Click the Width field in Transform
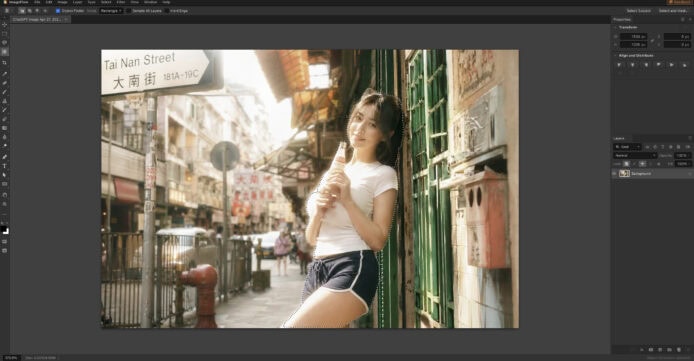 (633, 37)
